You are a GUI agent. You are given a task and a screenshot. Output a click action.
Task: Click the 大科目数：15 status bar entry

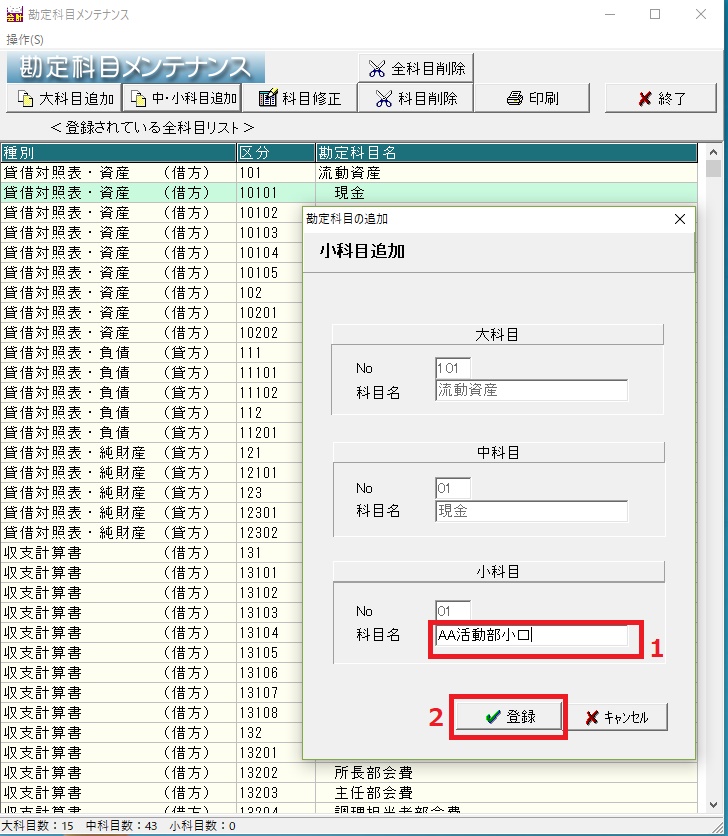pos(37,826)
